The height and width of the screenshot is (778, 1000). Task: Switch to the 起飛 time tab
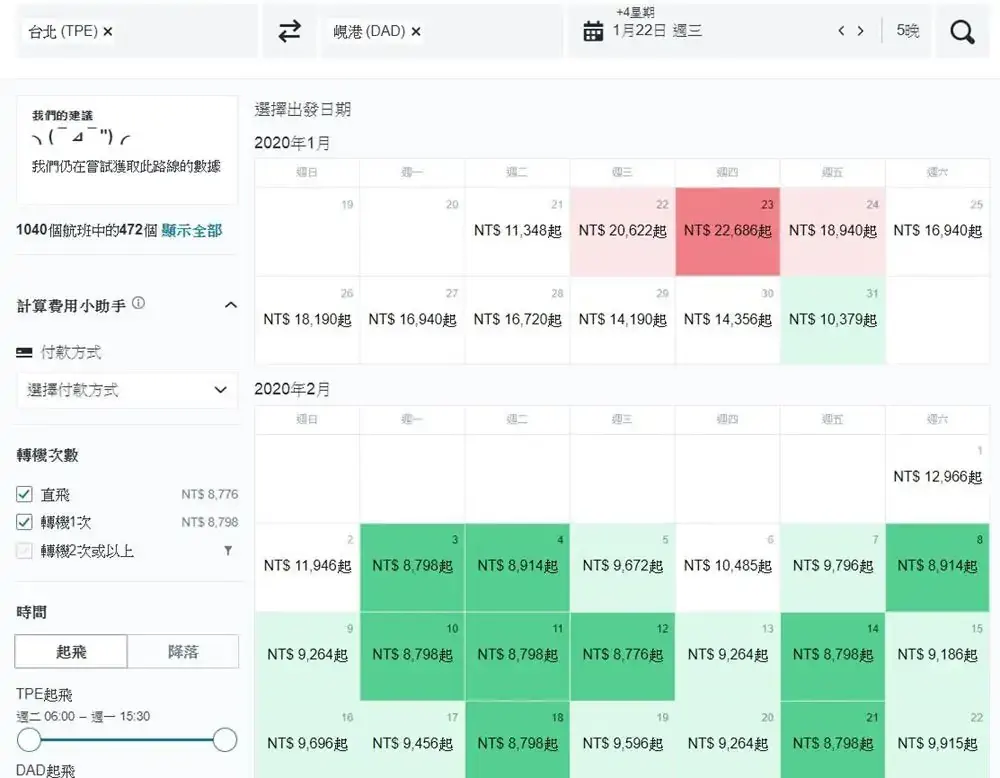(71, 651)
